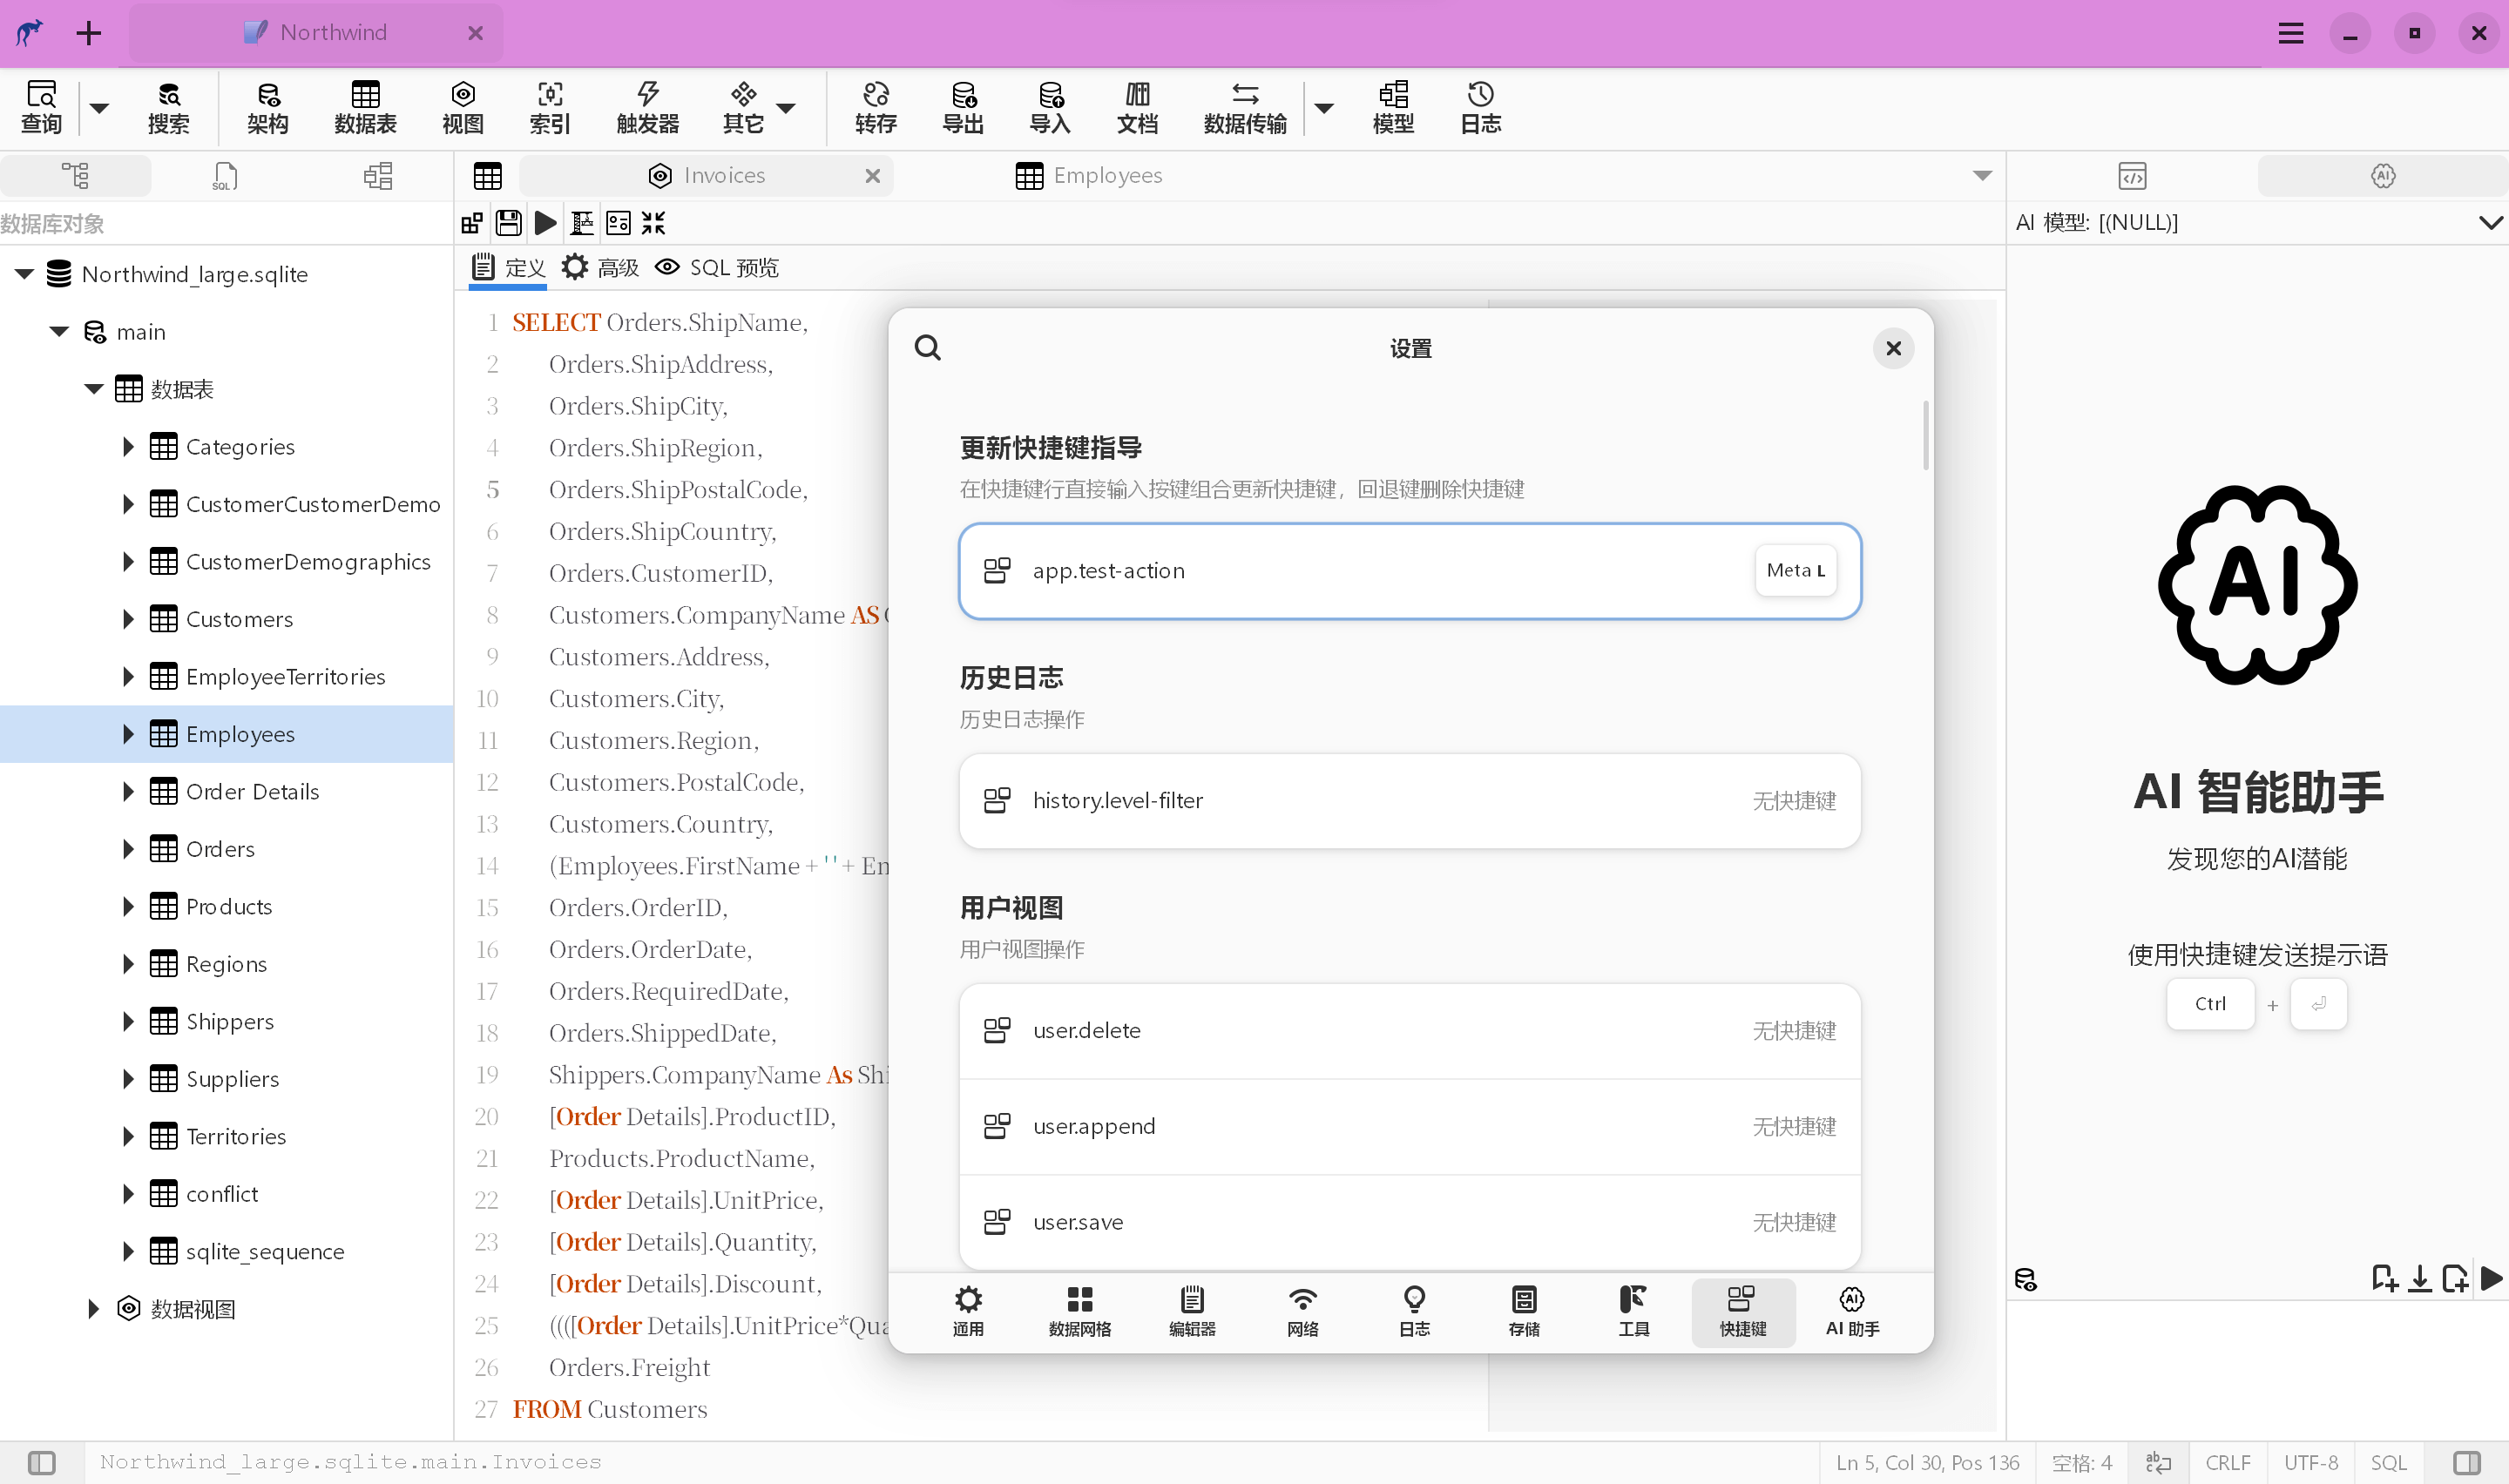Click the 导出 export toolbar icon
Image resolution: width=2509 pixels, height=1484 pixels.
962,107
